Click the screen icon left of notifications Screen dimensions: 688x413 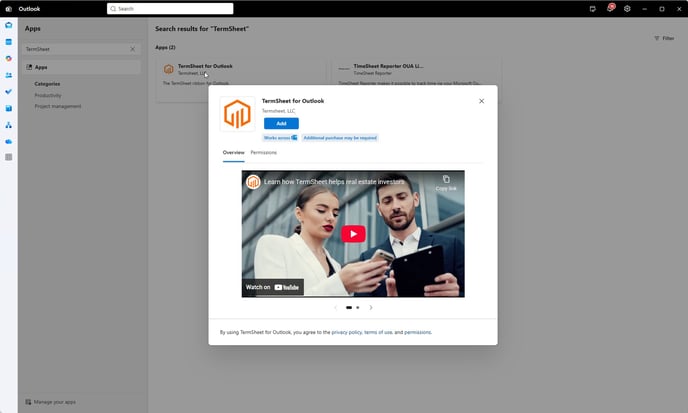[x=593, y=9]
